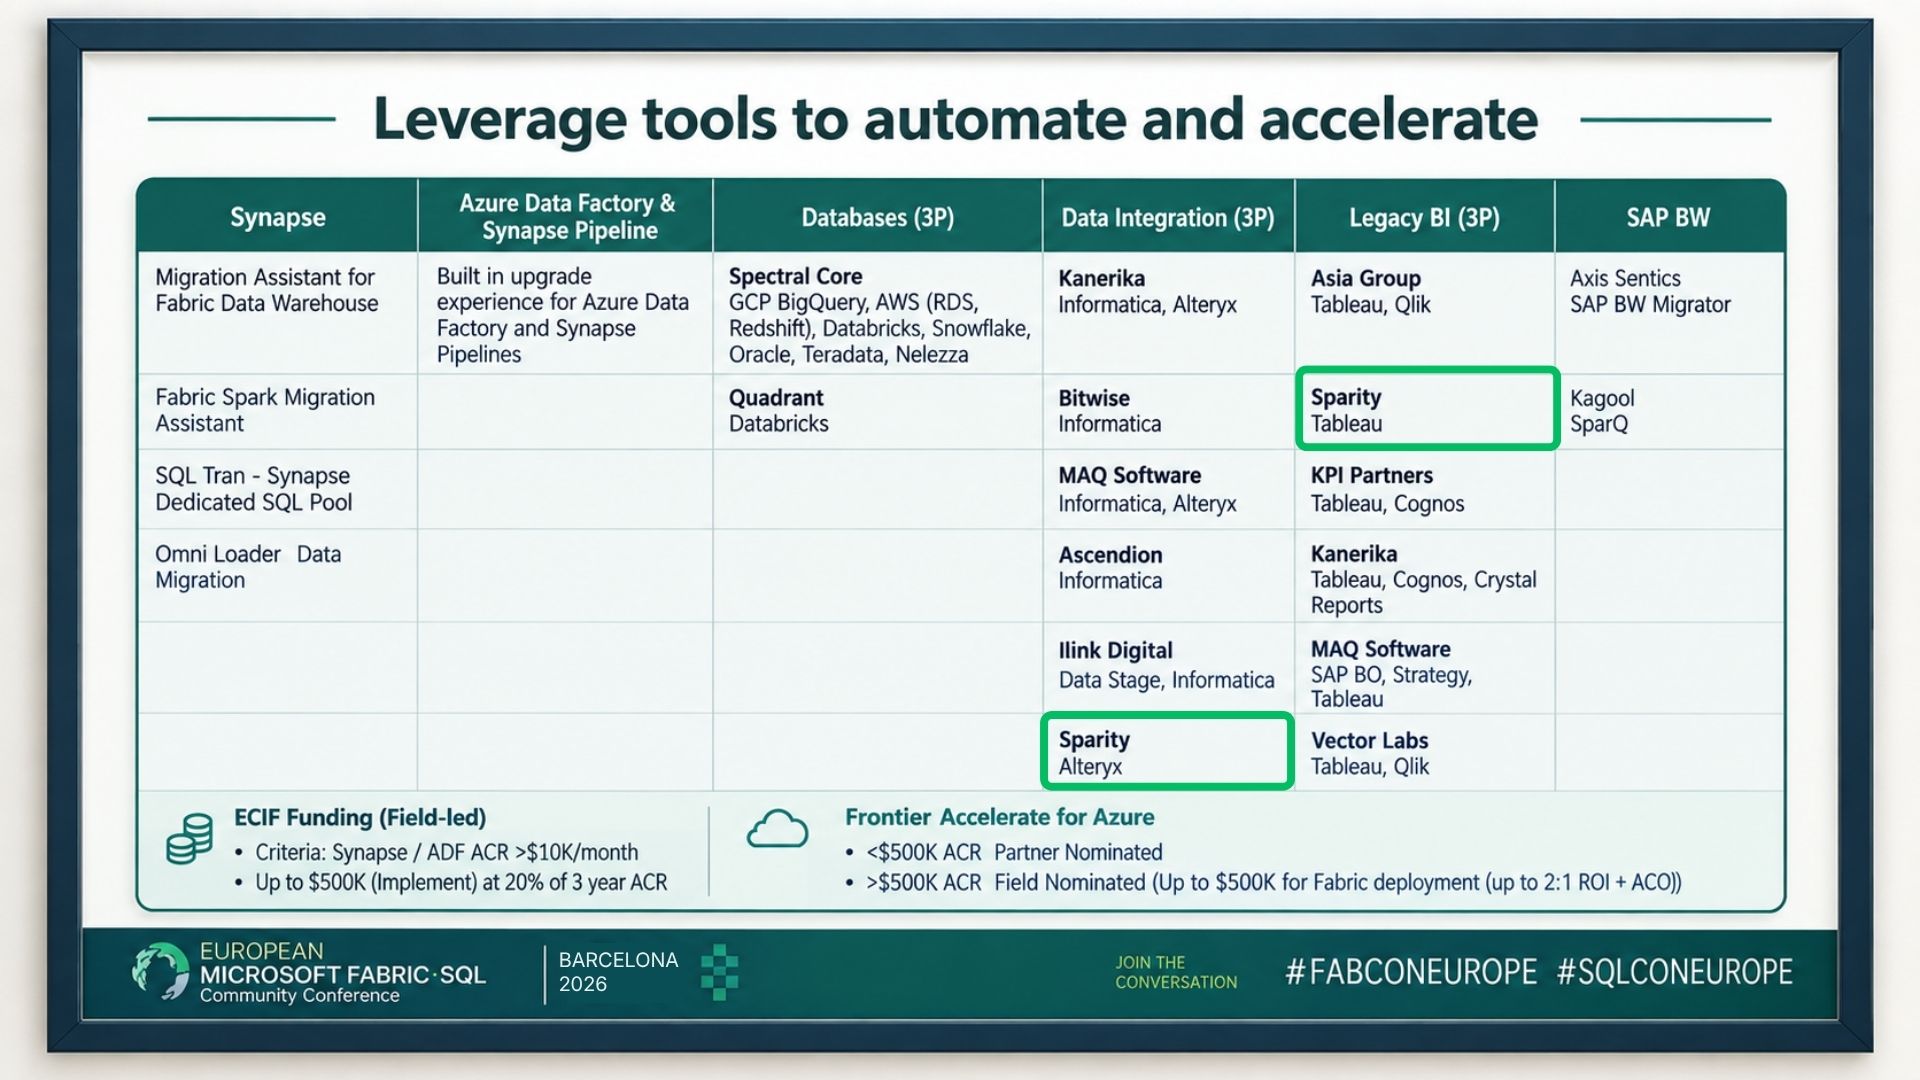Image resolution: width=1920 pixels, height=1080 pixels.
Task: Click the Built in upgrade experience cell
Action: point(566,313)
